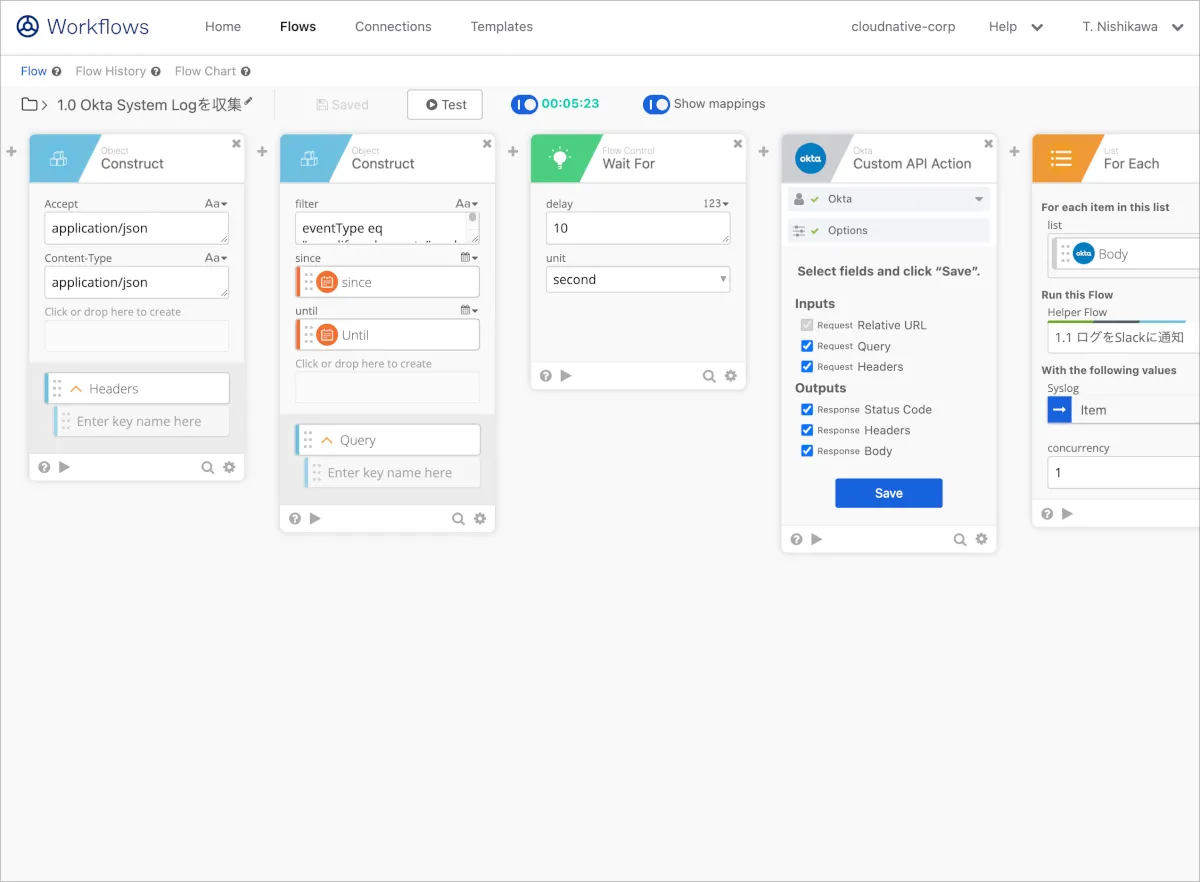
Task: Add card before first Construct with plus
Action: (x=11, y=151)
